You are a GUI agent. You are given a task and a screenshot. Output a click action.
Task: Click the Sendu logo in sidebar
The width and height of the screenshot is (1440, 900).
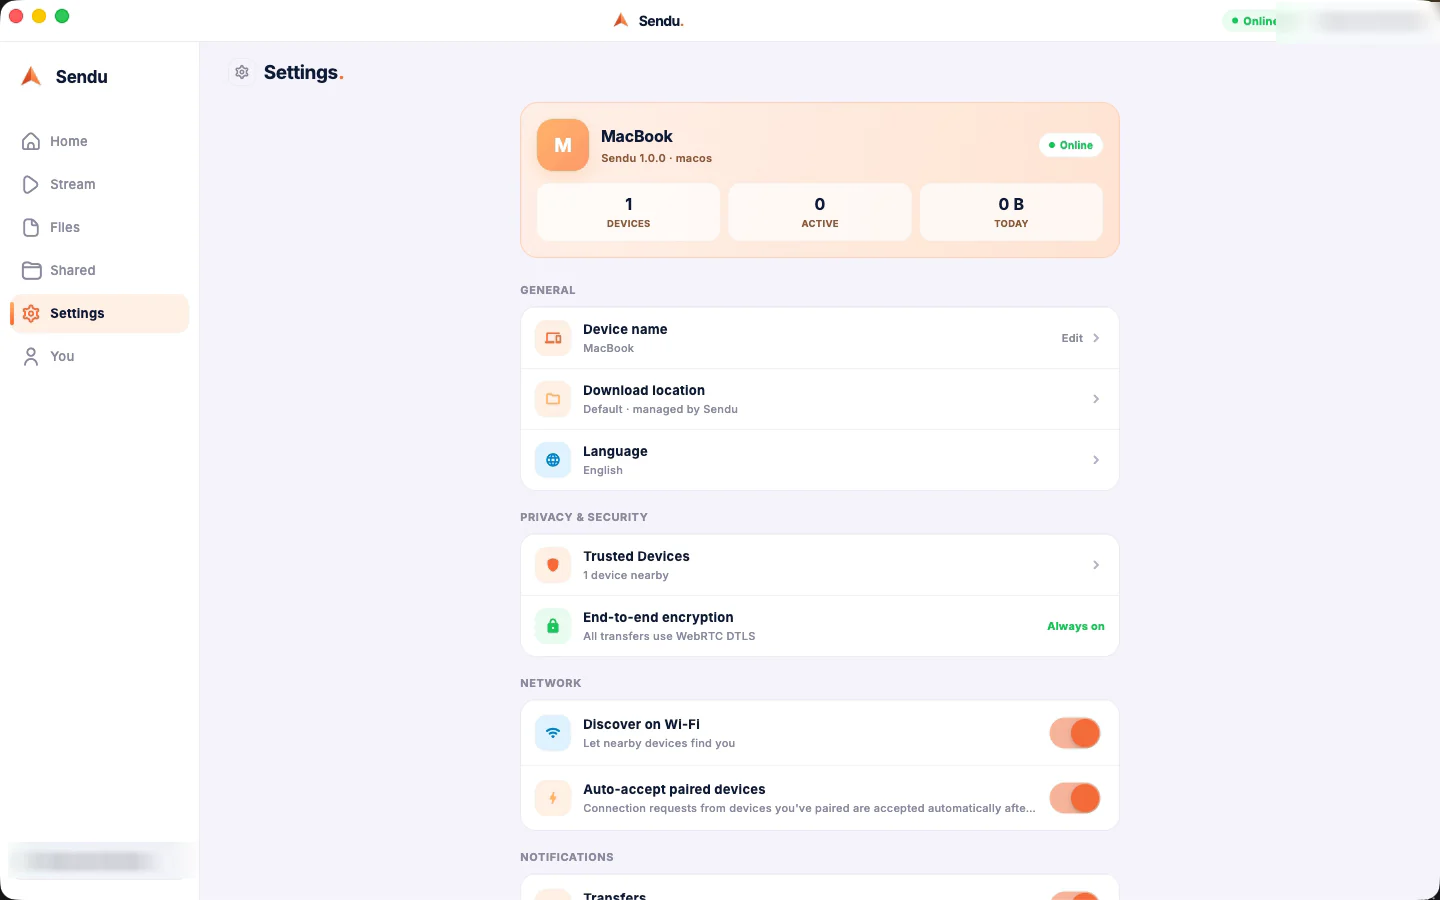pyautogui.click(x=31, y=76)
